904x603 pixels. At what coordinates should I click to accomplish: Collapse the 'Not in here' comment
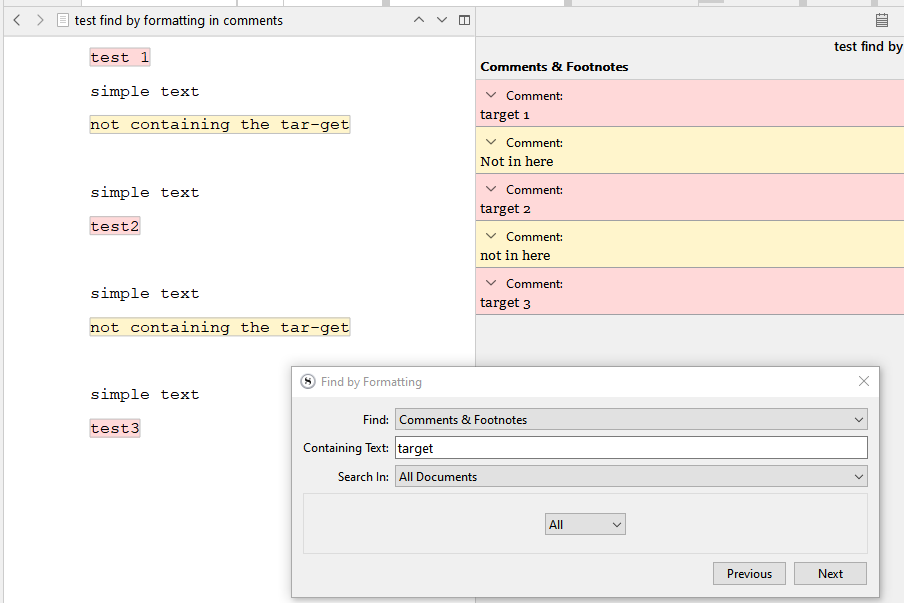click(491, 142)
